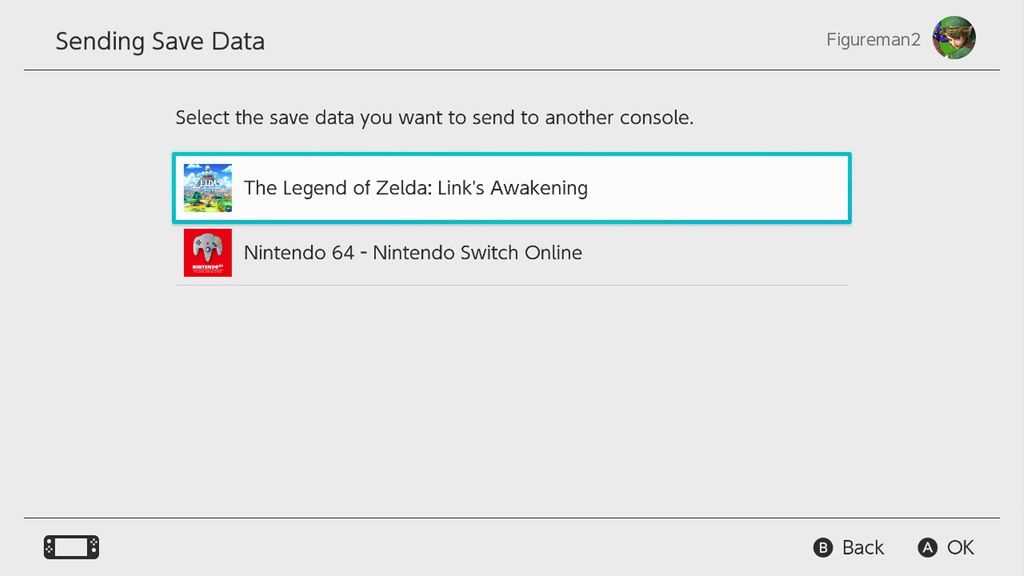Click the divider line under the header
The width and height of the screenshot is (1024, 576).
click(510, 70)
